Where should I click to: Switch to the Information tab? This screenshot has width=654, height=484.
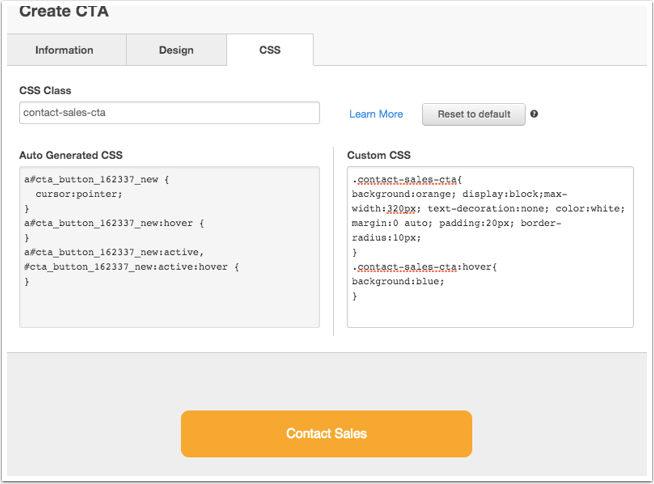click(x=66, y=50)
